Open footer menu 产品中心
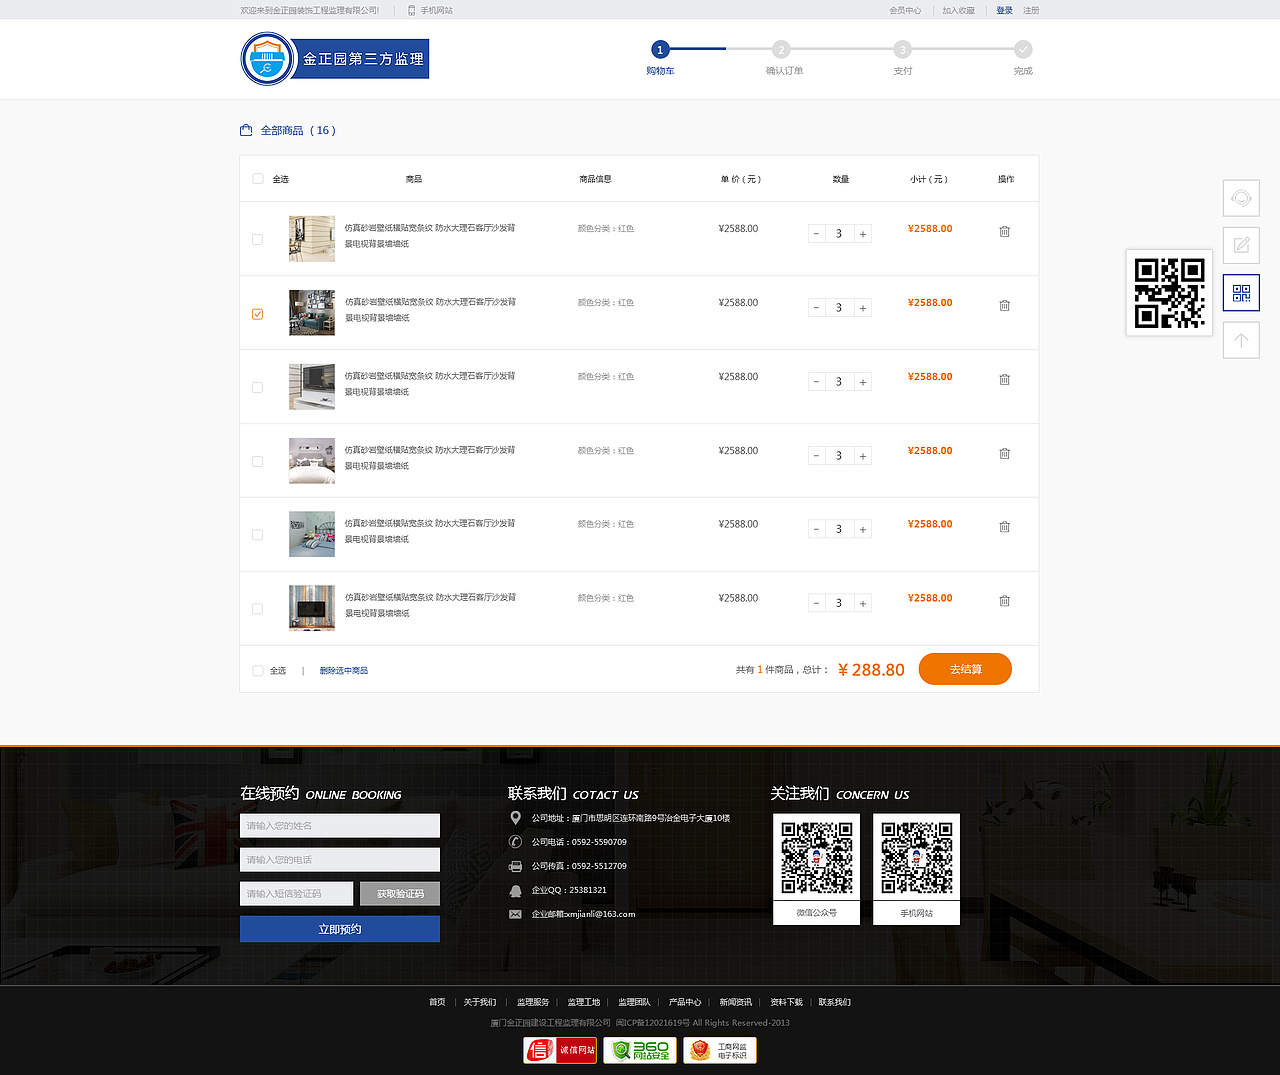This screenshot has height=1075, width=1280. (x=685, y=1002)
